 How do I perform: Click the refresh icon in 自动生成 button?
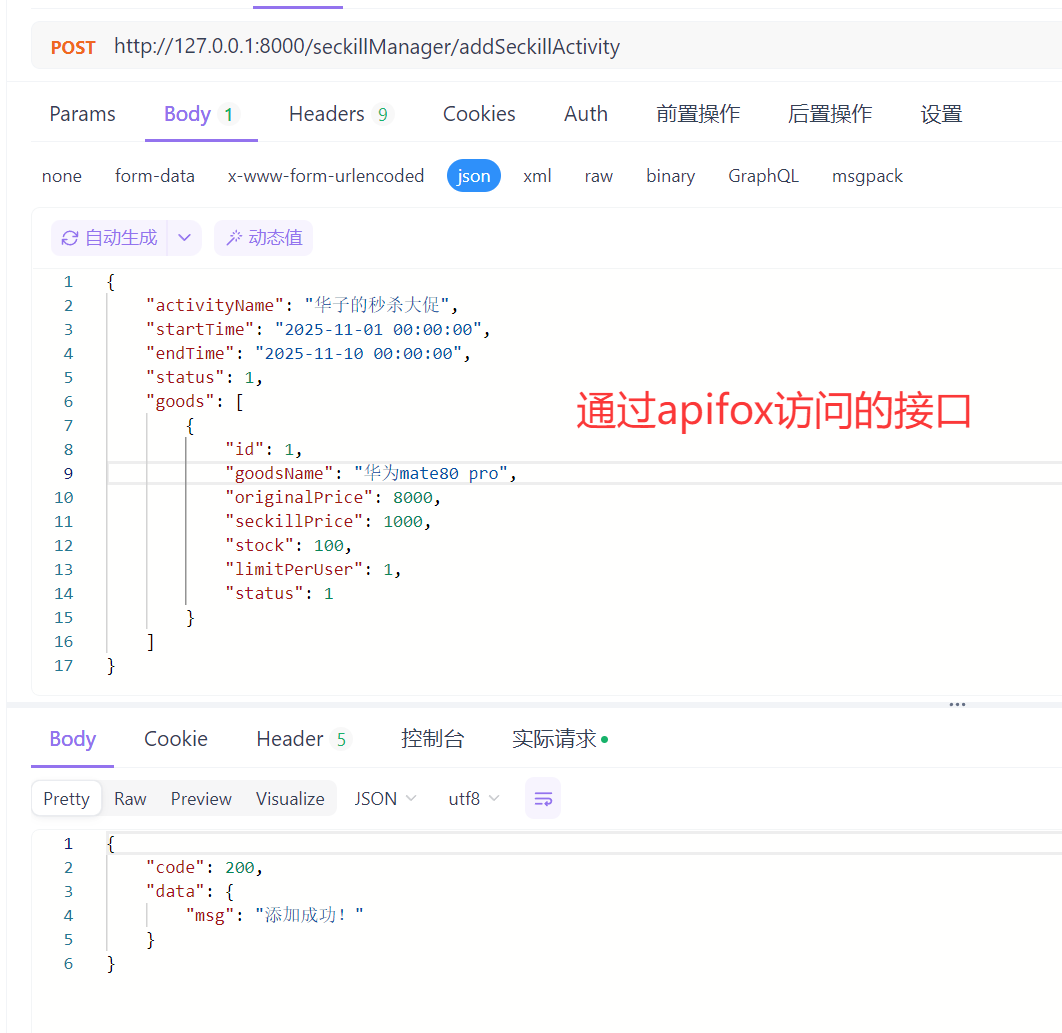point(70,238)
